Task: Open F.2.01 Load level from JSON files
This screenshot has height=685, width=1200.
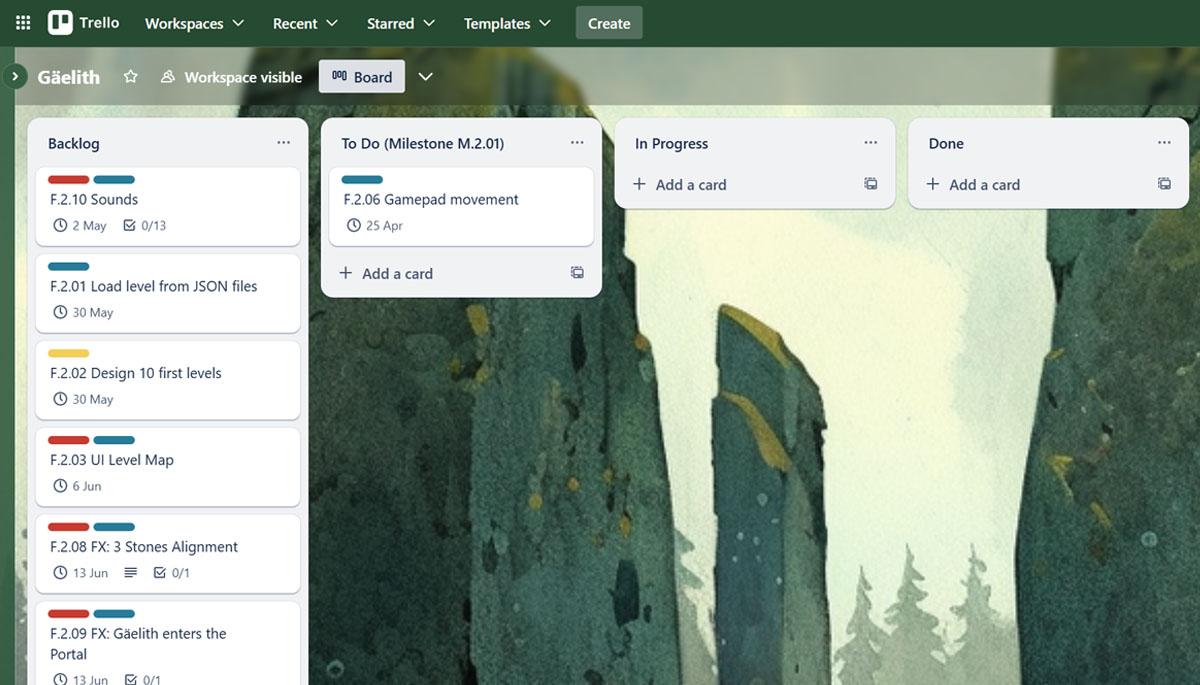Action: coord(168,293)
